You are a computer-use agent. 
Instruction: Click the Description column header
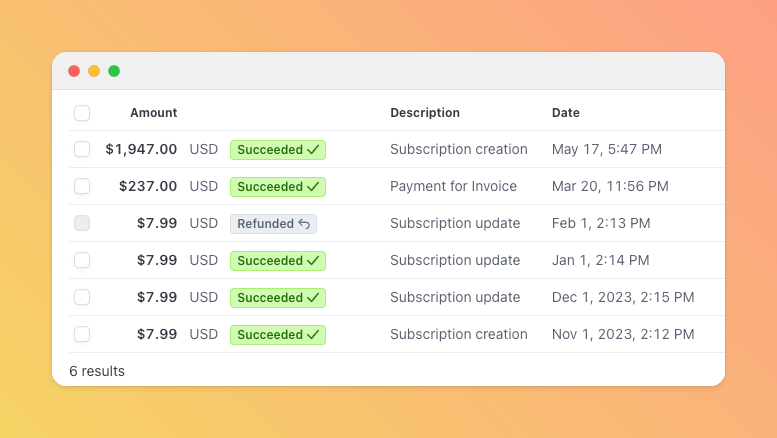[425, 113]
